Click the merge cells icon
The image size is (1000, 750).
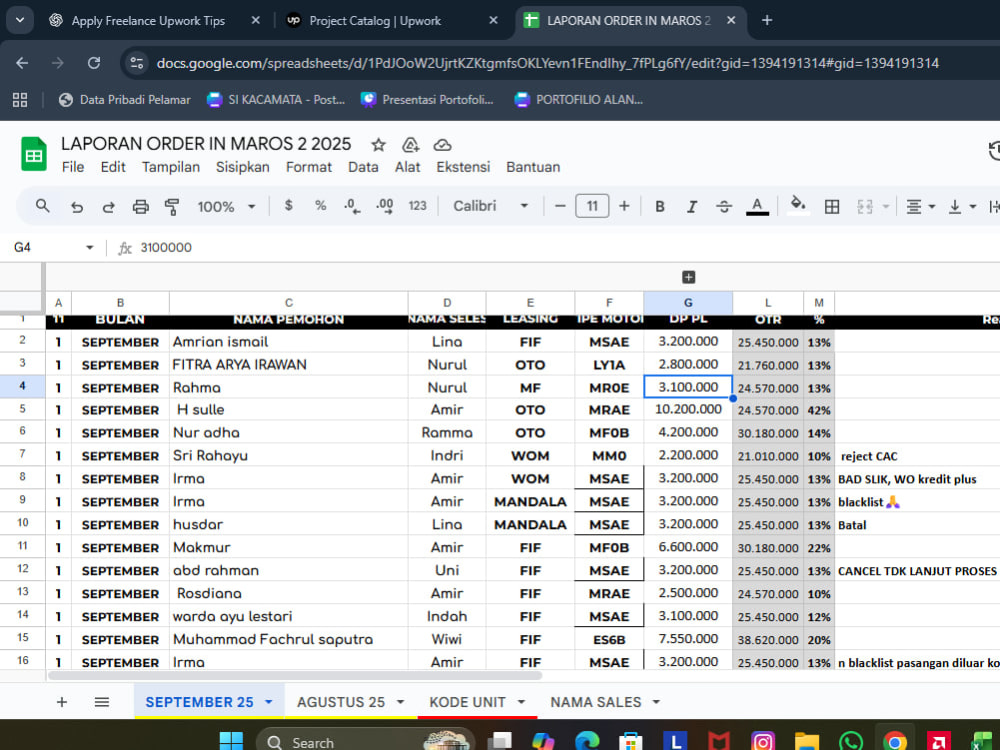point(865,206)
